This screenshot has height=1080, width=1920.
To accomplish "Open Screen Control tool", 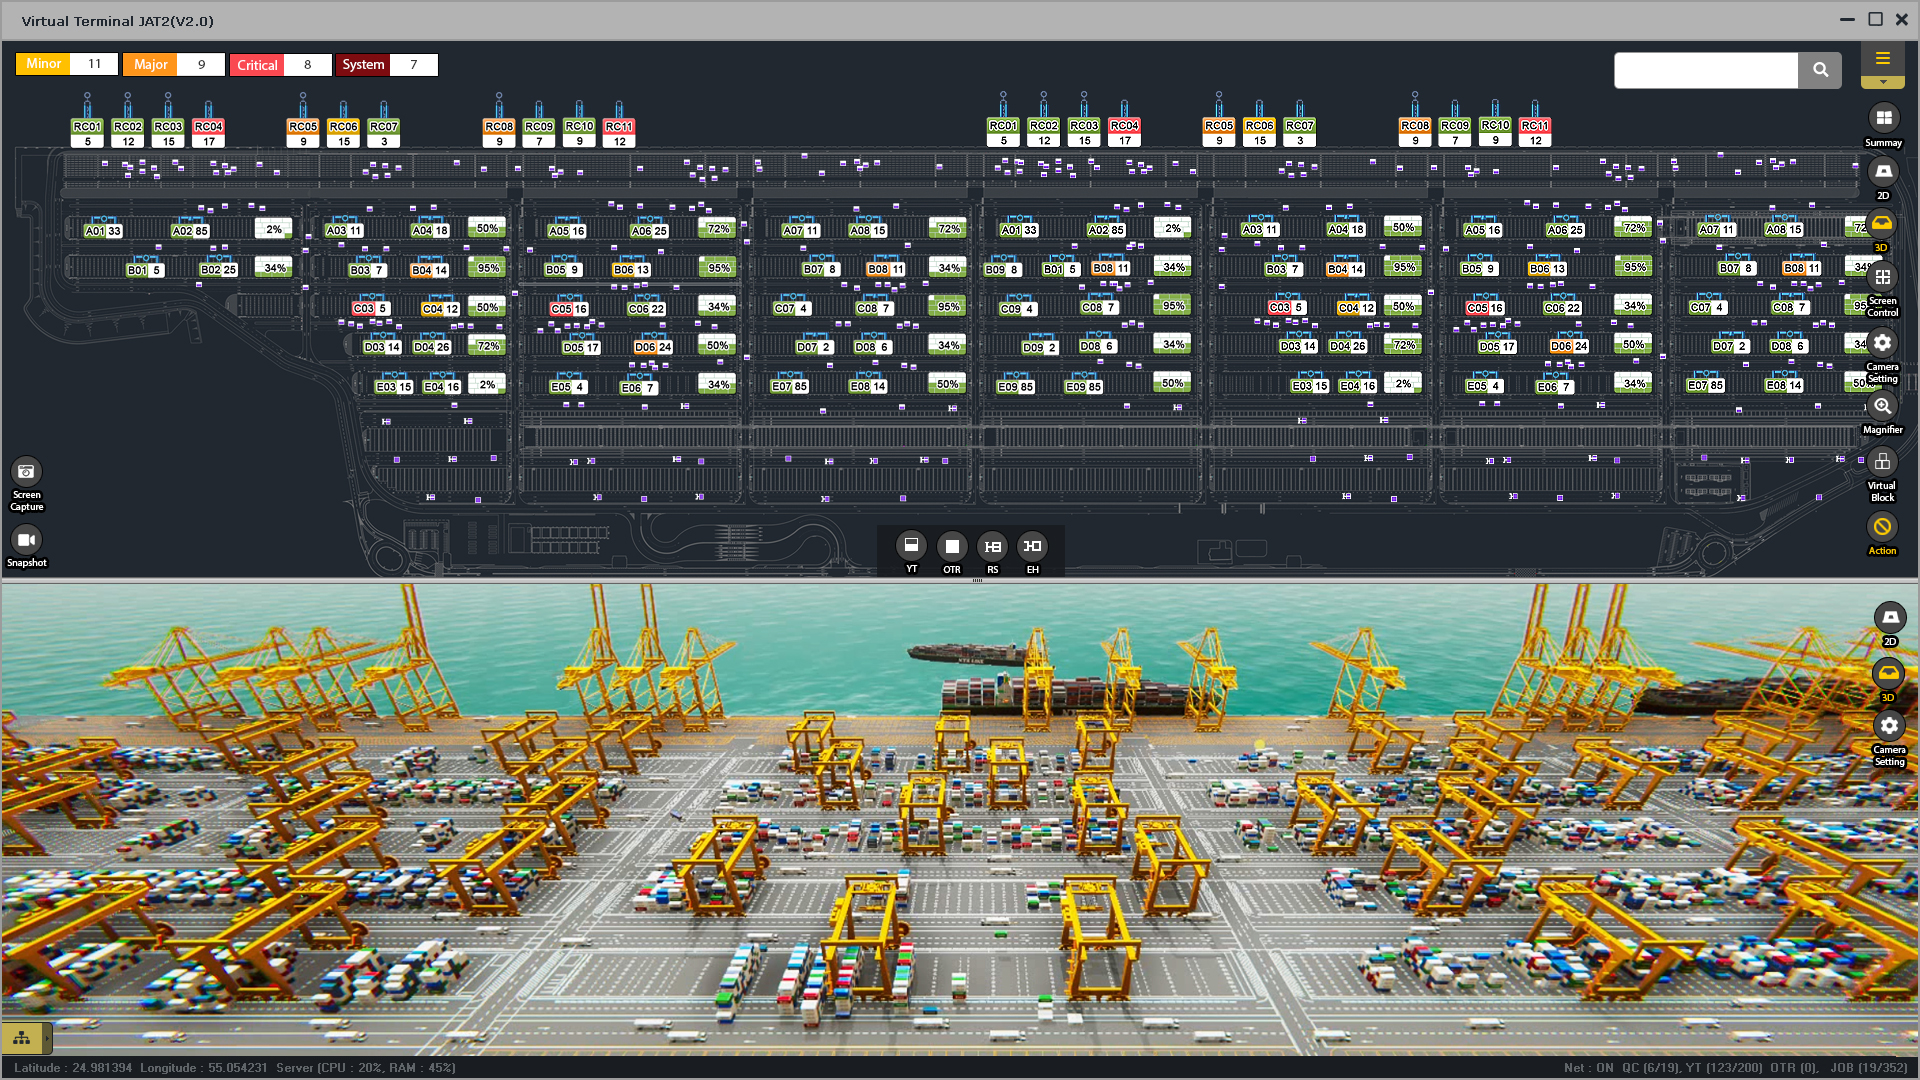I will [x=1882, y=277].
